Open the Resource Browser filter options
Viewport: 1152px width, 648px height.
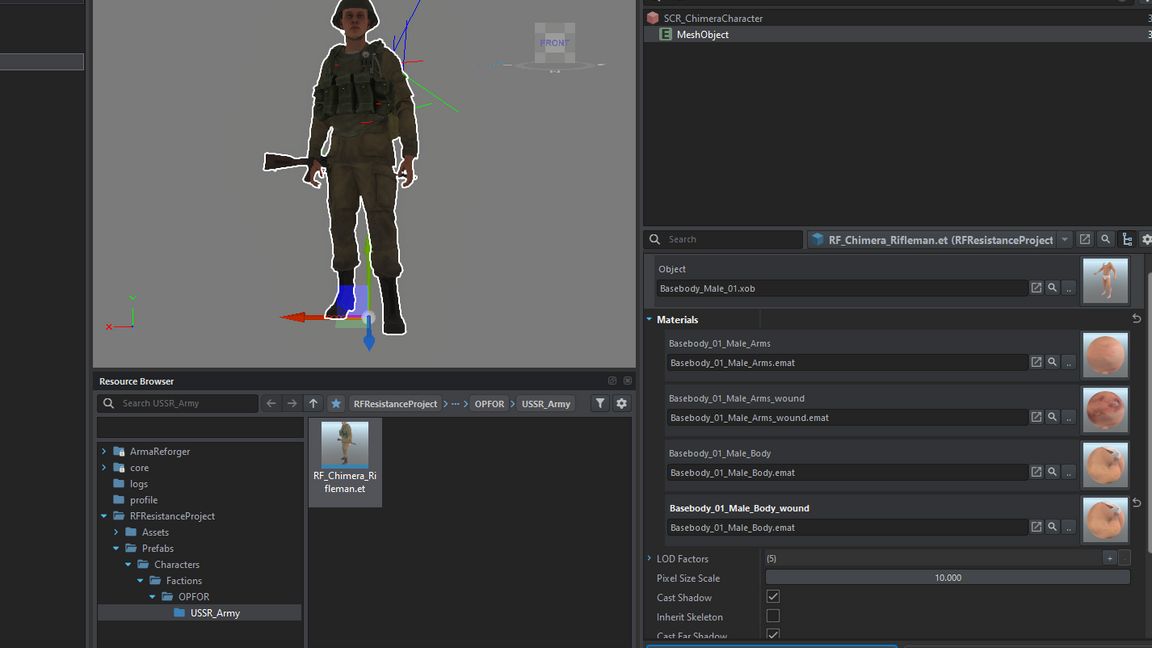[x=600, y=403]
